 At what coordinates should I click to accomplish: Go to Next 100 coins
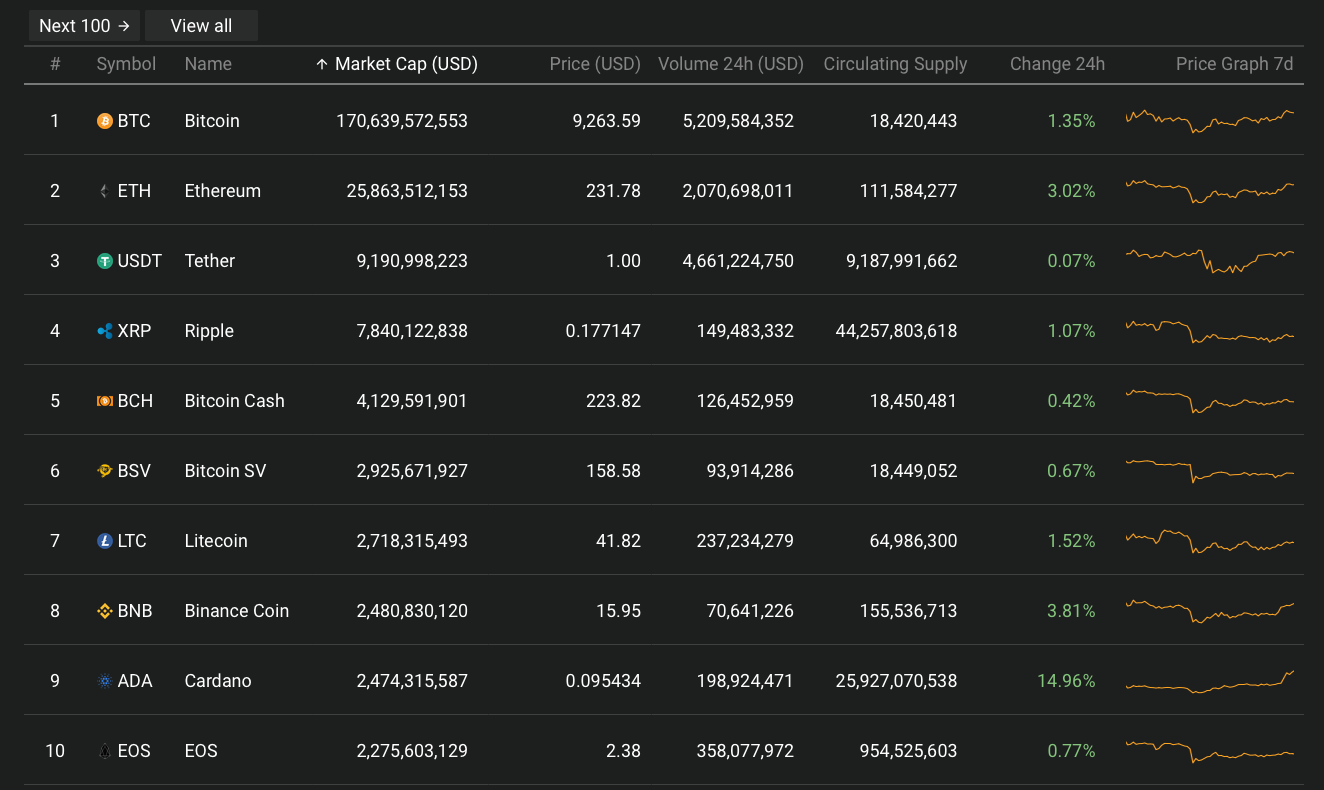point(84,26)
